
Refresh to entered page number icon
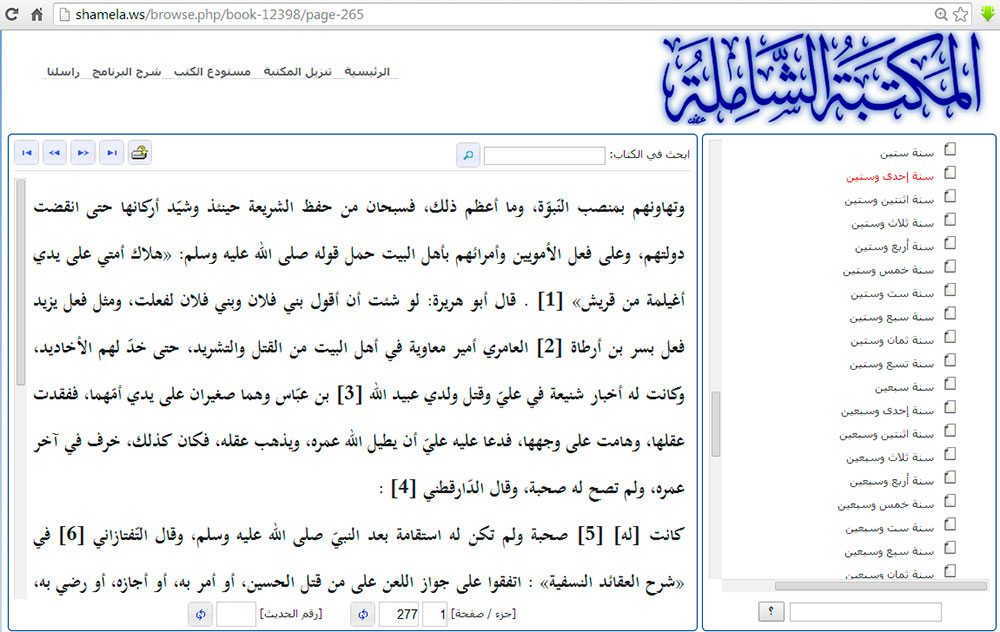(x=363, y=614)
